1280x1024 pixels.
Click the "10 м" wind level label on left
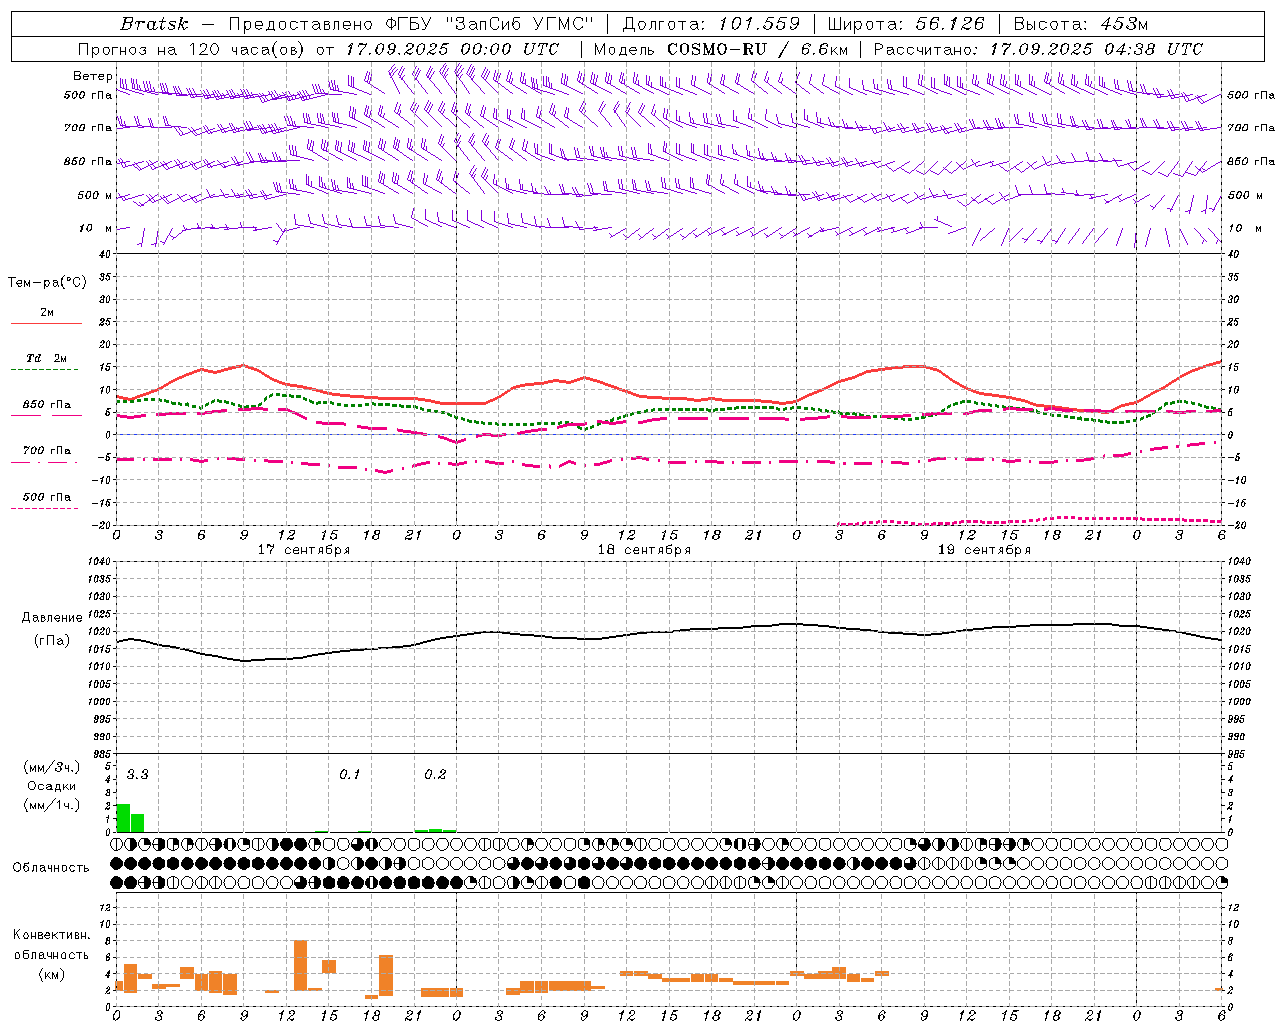point(96,228)
